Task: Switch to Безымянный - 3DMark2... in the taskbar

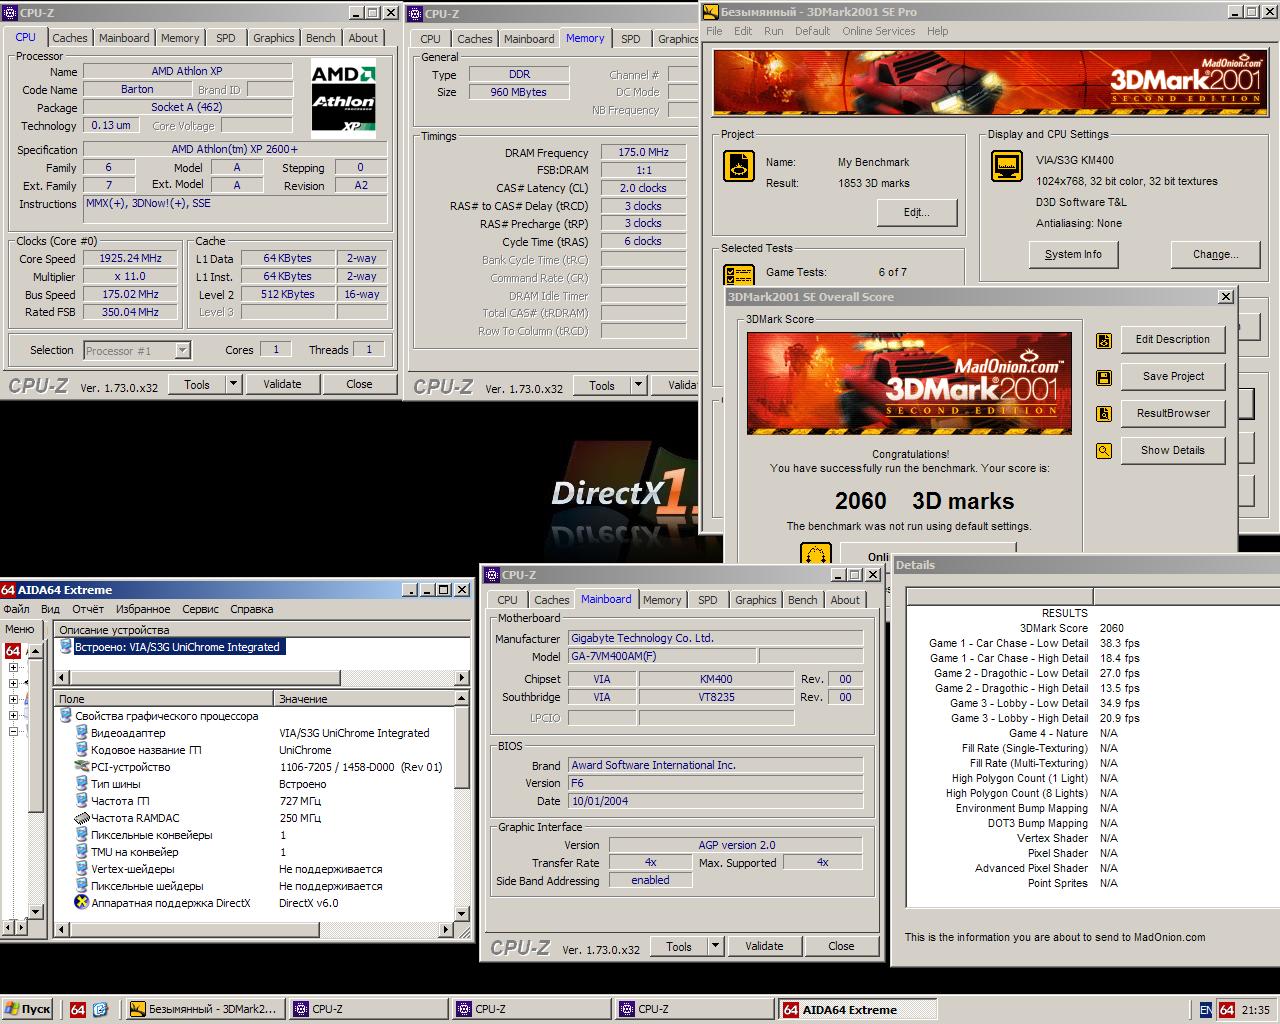Action: click(204, 1009)
